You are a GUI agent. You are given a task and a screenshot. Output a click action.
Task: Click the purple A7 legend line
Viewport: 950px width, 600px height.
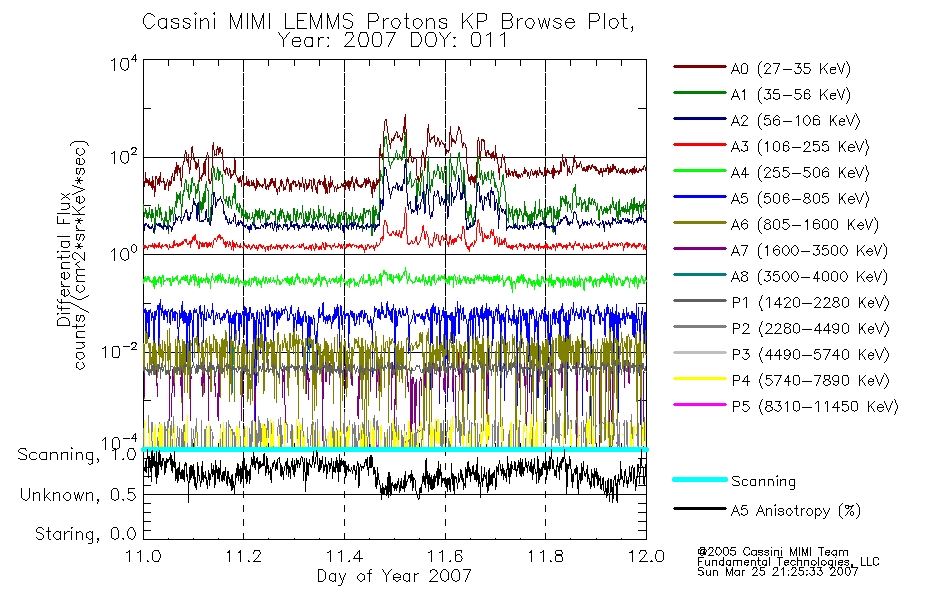click(699, 248)
